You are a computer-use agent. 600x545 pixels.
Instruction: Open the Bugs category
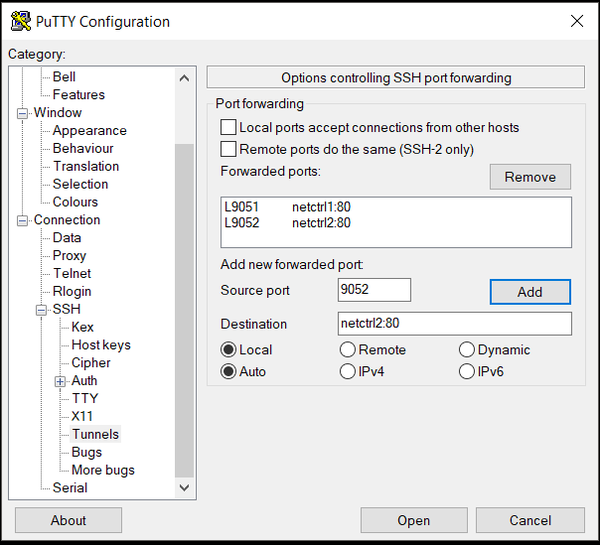[x=86, y=452]
